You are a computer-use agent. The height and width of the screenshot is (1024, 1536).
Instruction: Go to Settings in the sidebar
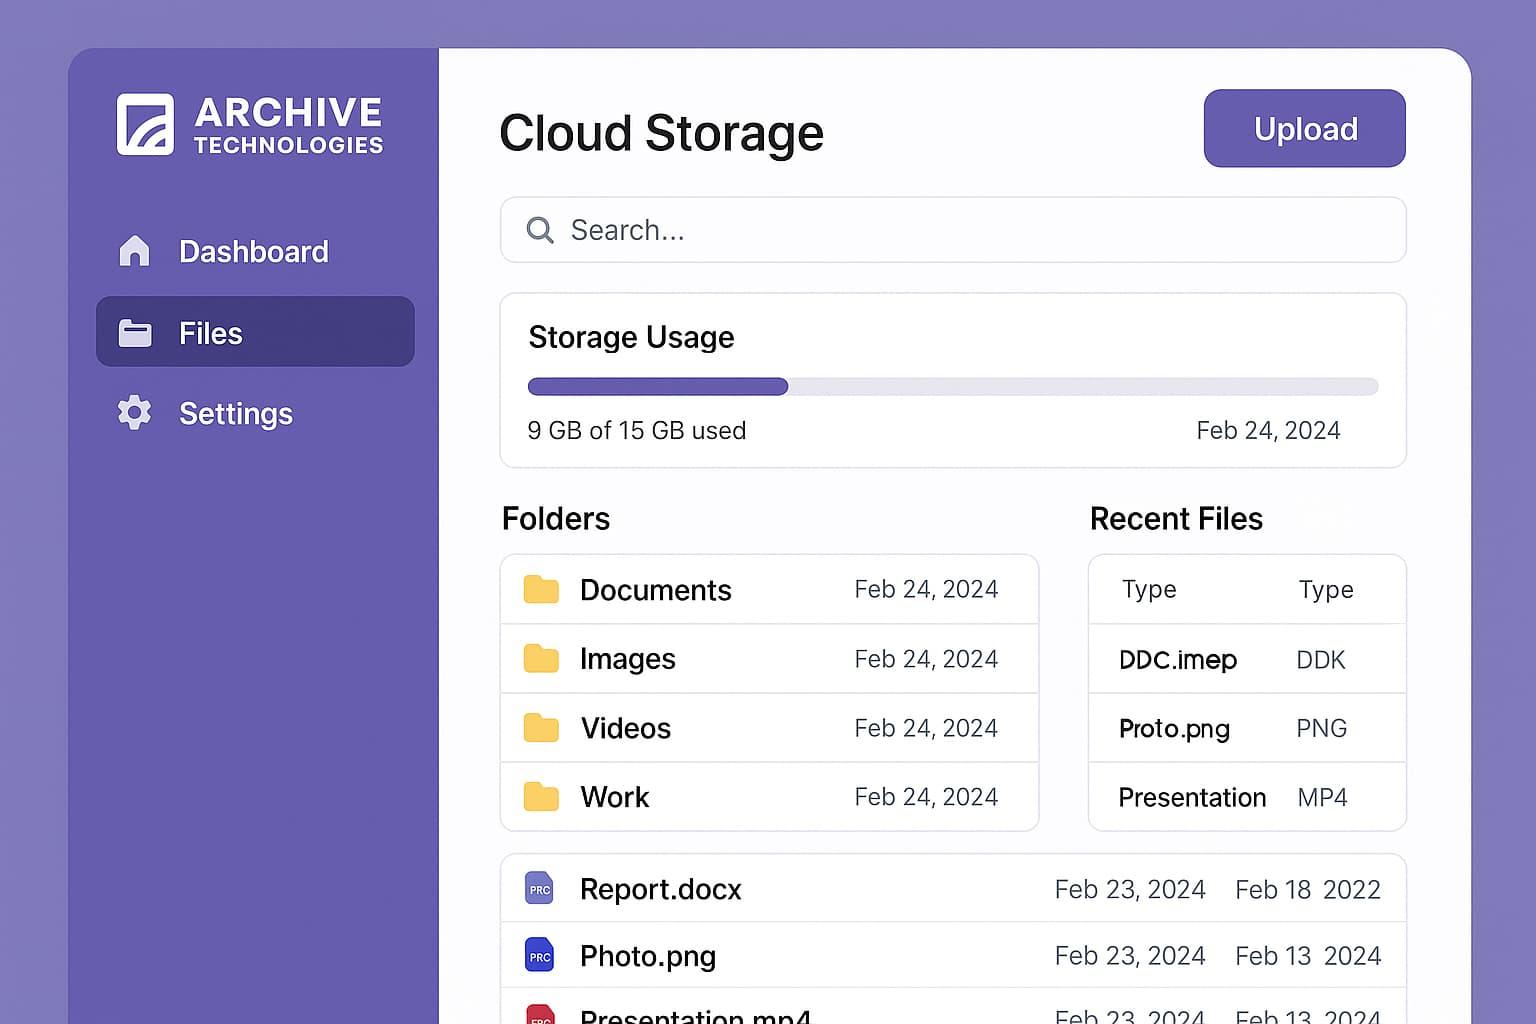click(235, 413)
